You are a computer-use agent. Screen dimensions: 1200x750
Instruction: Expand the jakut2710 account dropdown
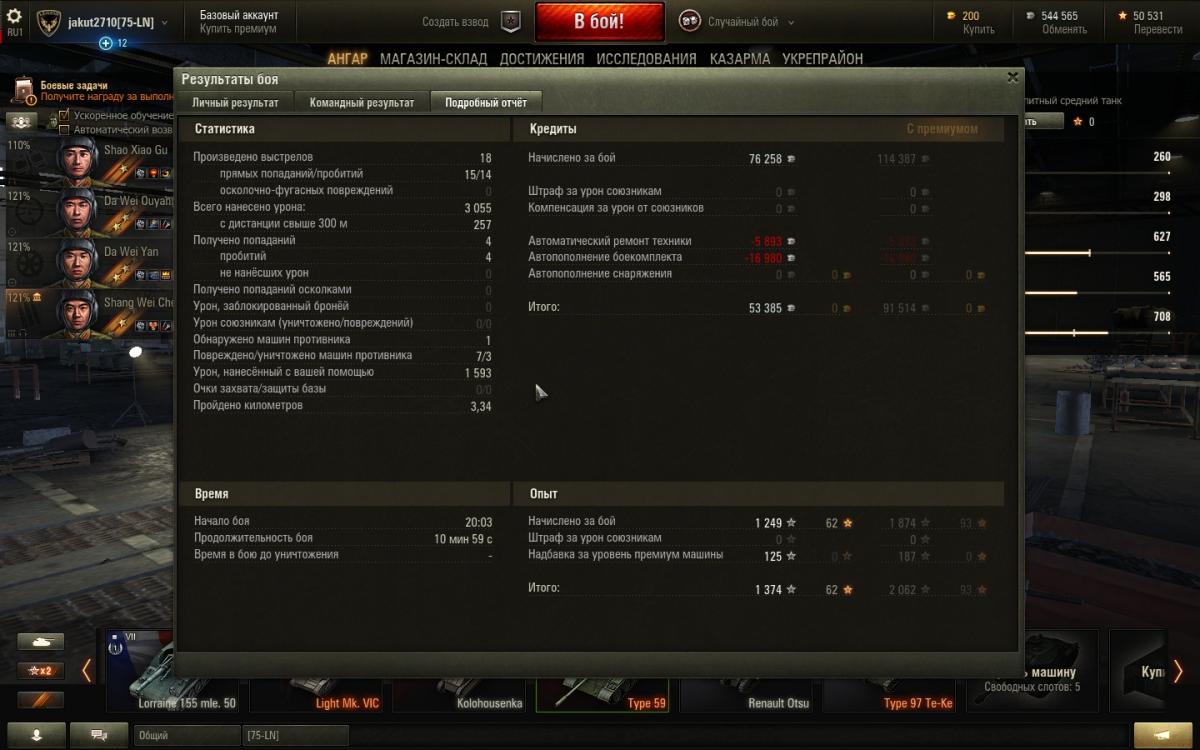[x=164, y=22]
